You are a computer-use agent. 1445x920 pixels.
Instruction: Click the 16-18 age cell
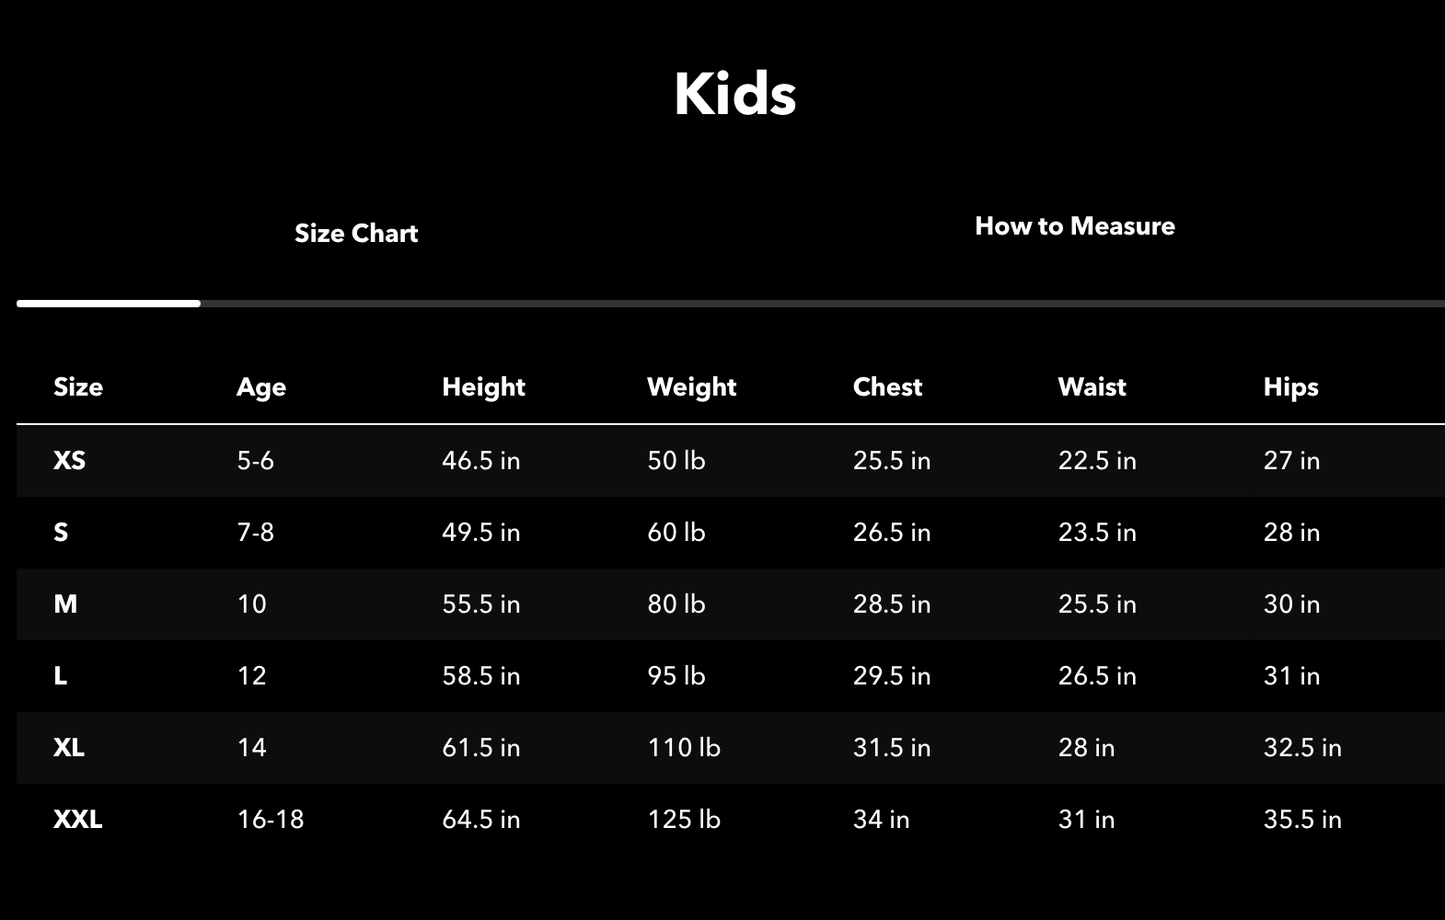[x=270, y=819]
